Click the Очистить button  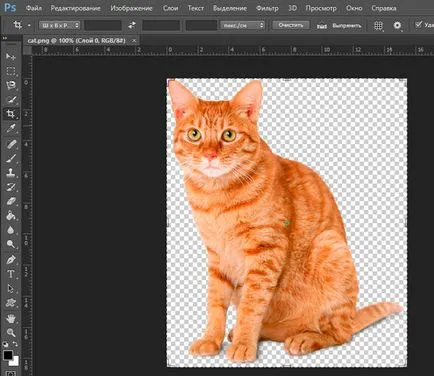[290, 25]
